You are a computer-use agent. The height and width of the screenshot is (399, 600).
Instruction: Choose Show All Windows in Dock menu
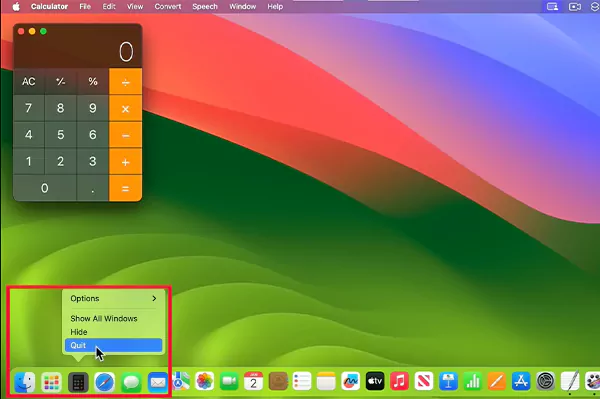114,318
